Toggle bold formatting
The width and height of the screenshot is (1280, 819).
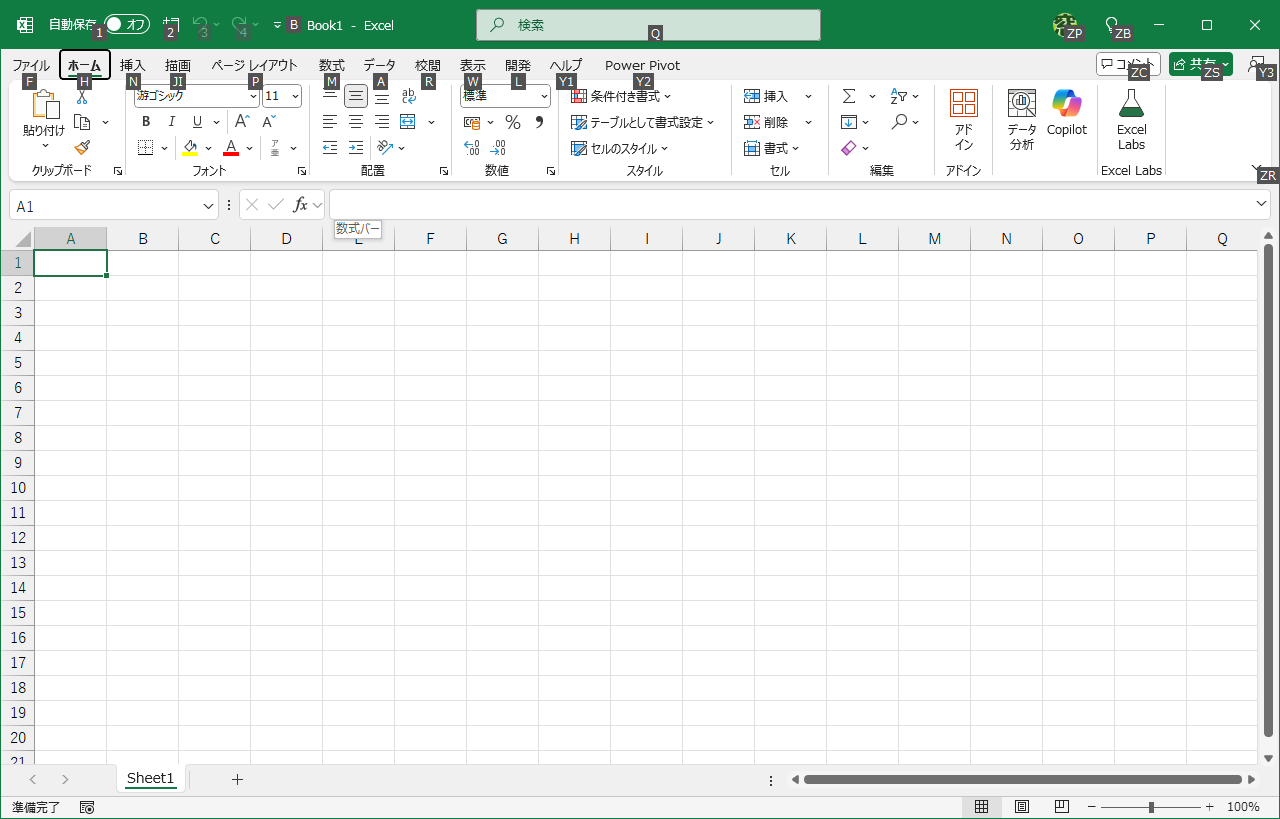146,122
